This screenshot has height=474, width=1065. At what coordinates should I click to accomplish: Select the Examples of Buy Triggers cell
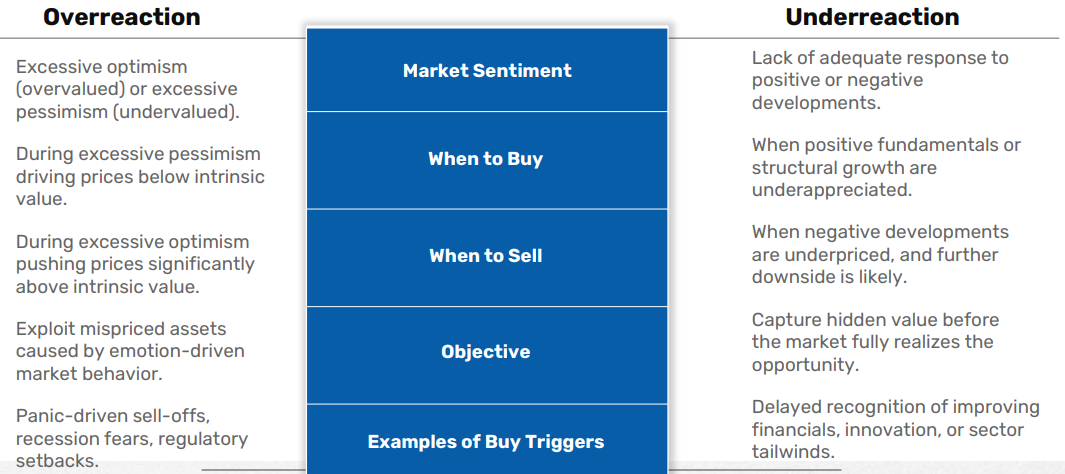(x=486, y=441)
